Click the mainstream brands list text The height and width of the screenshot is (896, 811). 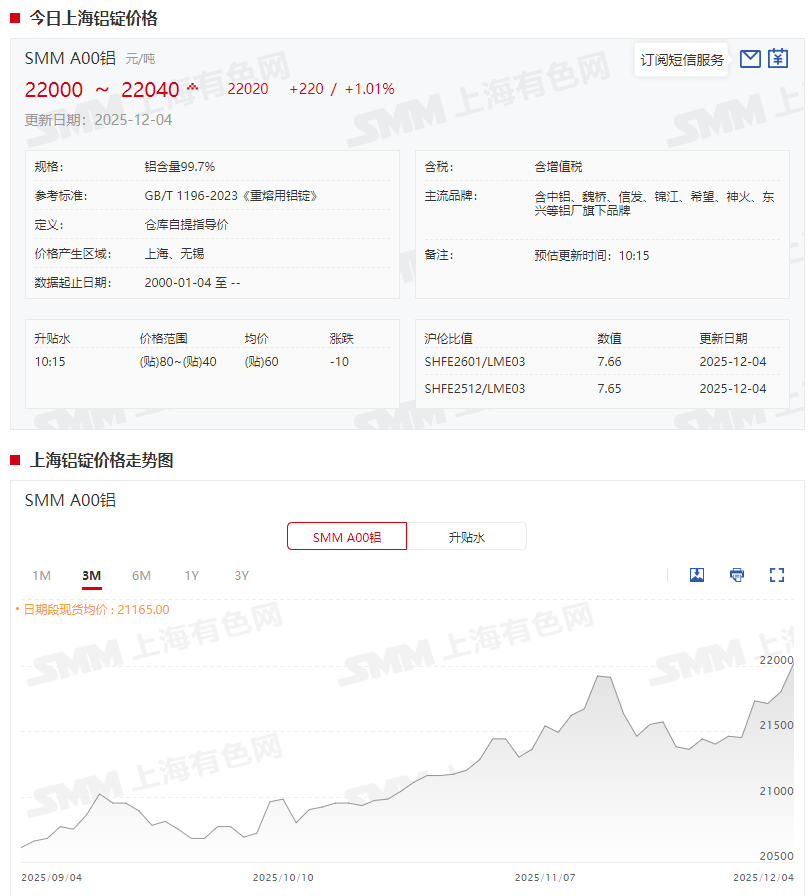[654, 203]
